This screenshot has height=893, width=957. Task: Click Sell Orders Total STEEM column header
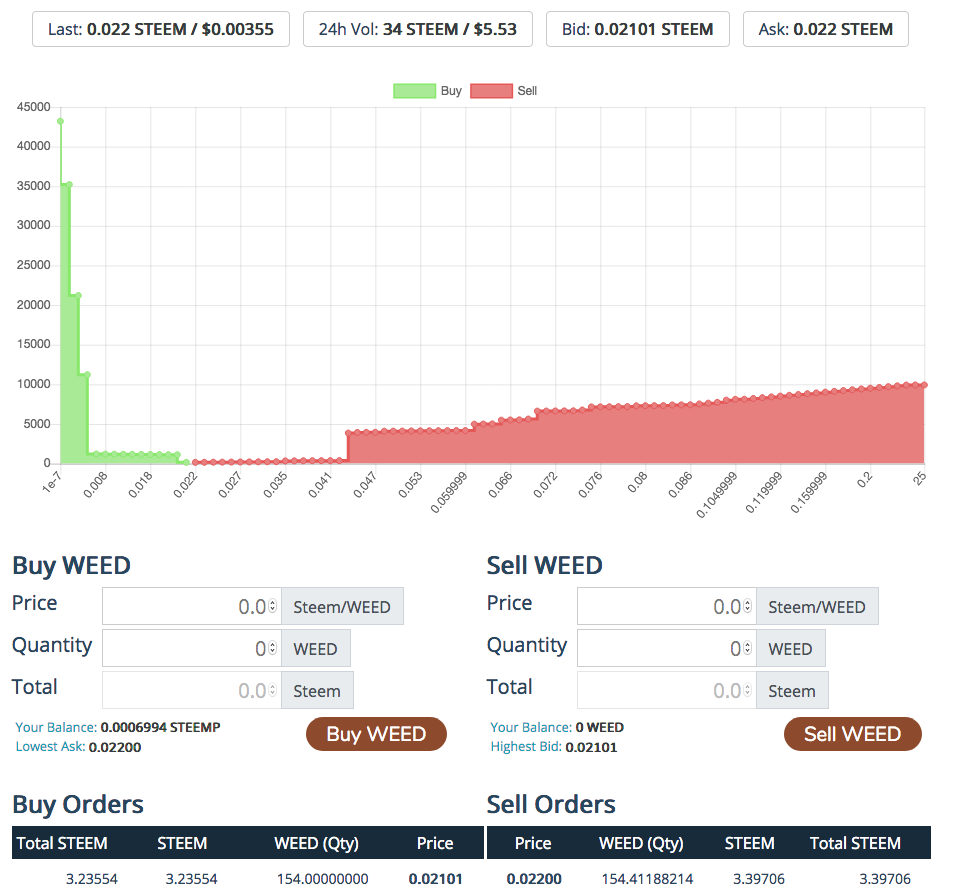855,844
